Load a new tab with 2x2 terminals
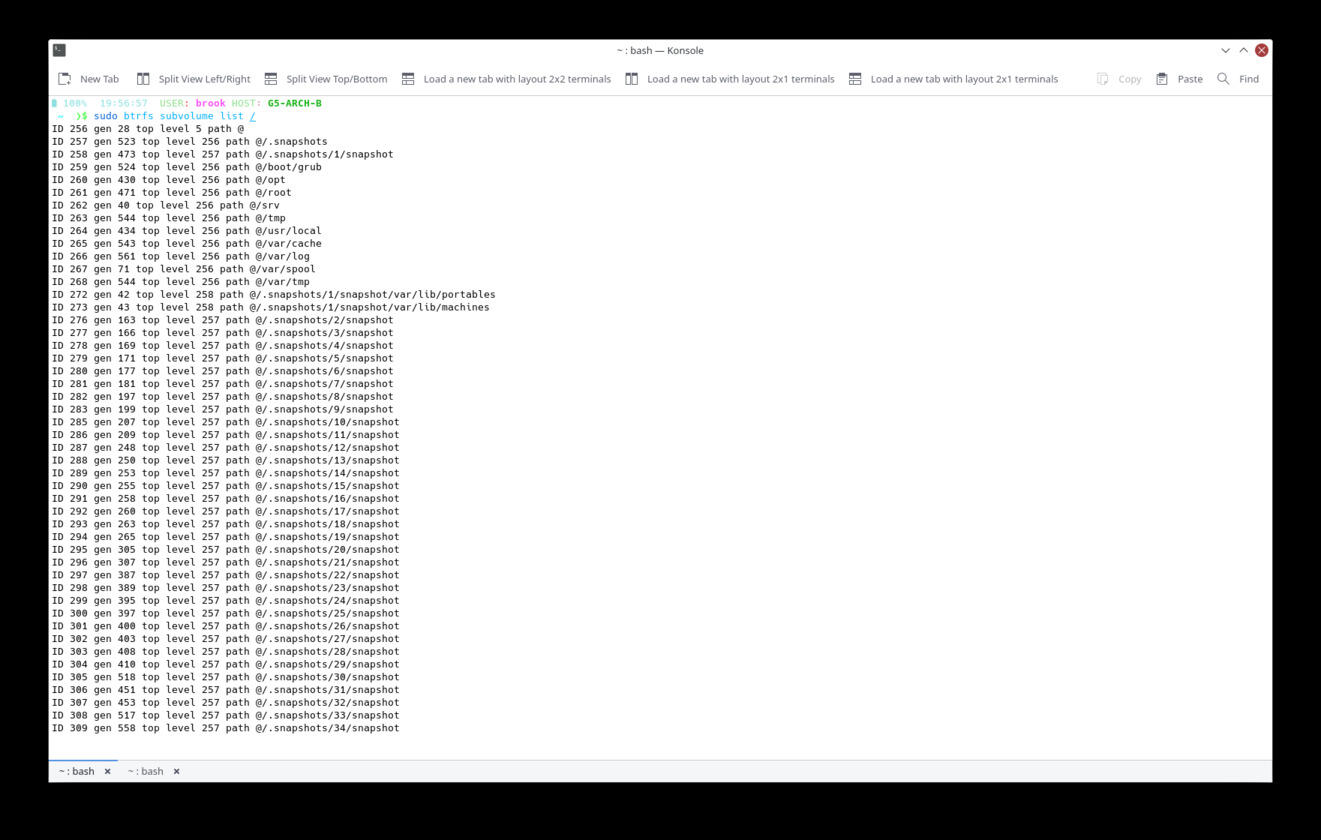Image resolution: width=1321 pixels, height=840 pixels. click(x=408, y=79)
